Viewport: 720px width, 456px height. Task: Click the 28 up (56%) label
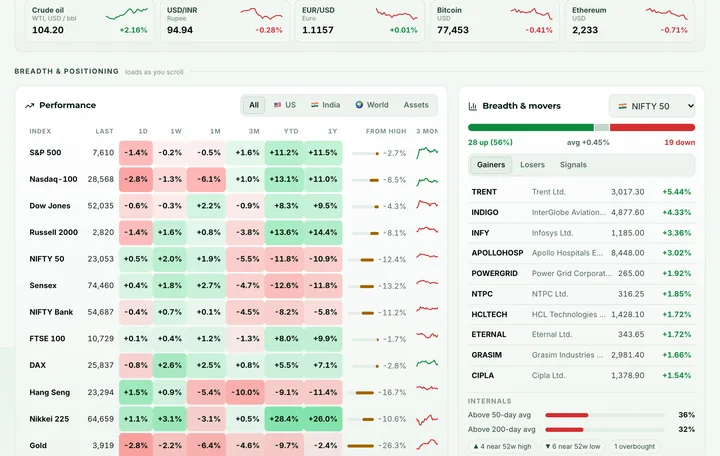(490, 142)
